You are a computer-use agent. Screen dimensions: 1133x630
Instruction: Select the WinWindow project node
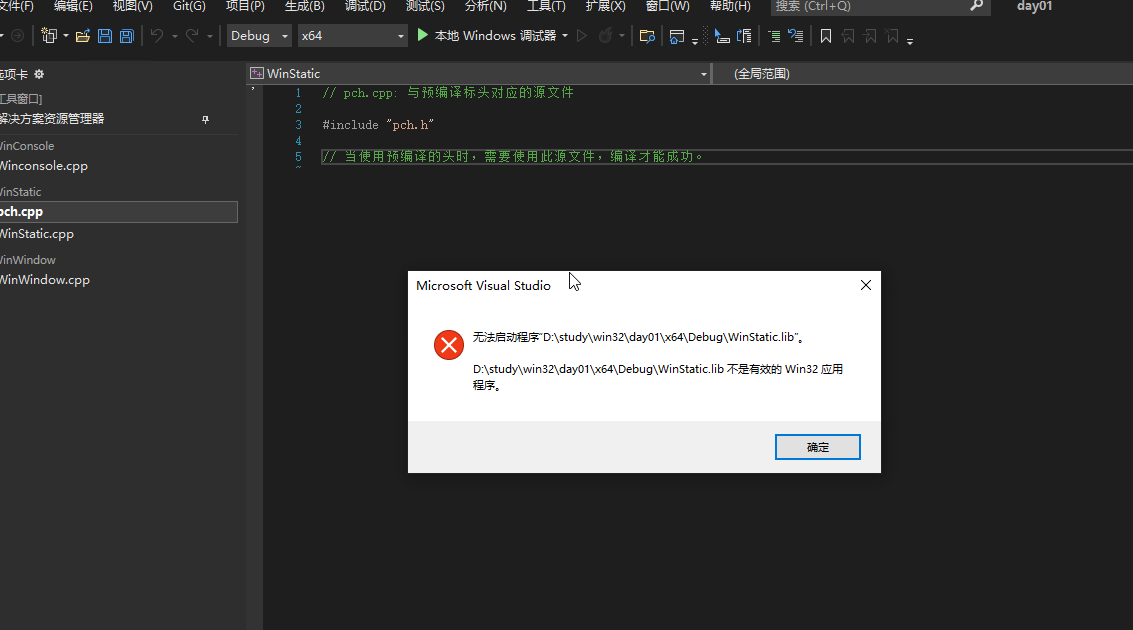27,260
